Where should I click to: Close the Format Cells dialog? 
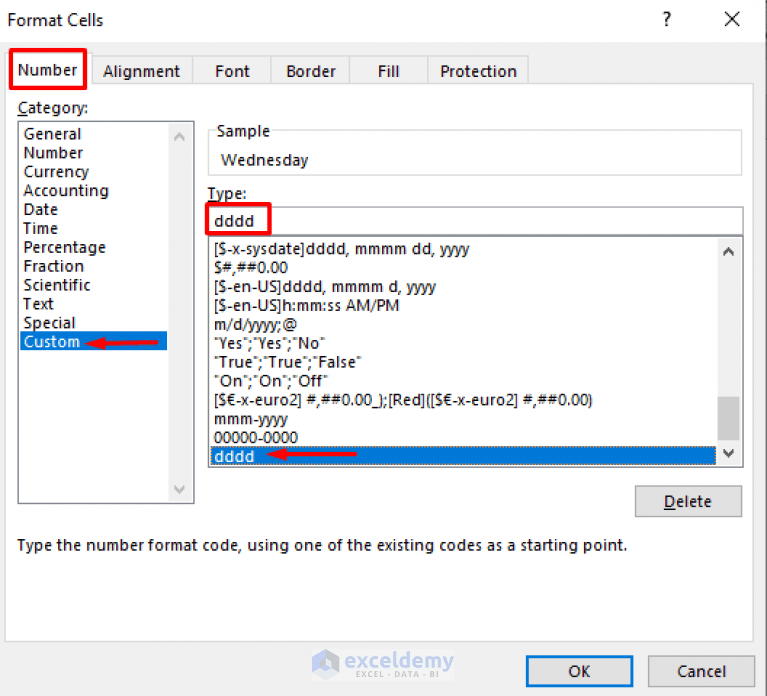click(x=732, y=20)
